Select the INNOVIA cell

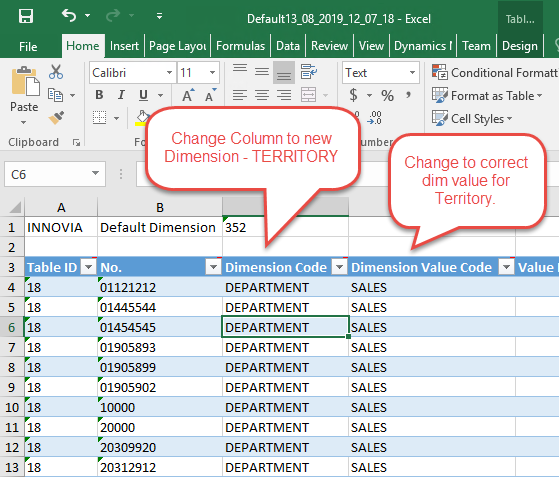pyautogui.click(x=61, y=227)
